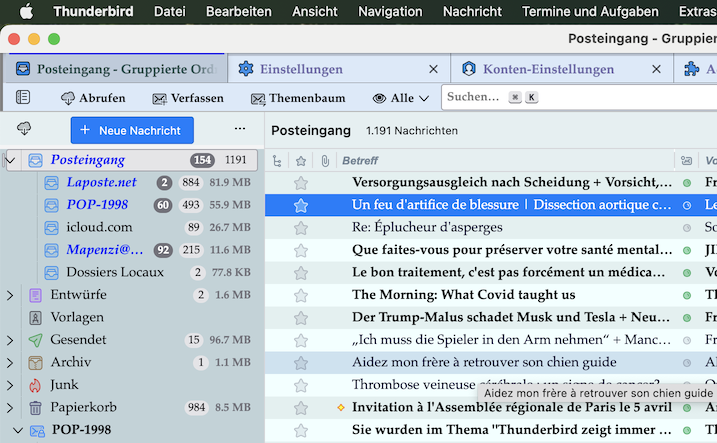Focus the Suchen search field
717x443 pixels.
click(579, 97)
